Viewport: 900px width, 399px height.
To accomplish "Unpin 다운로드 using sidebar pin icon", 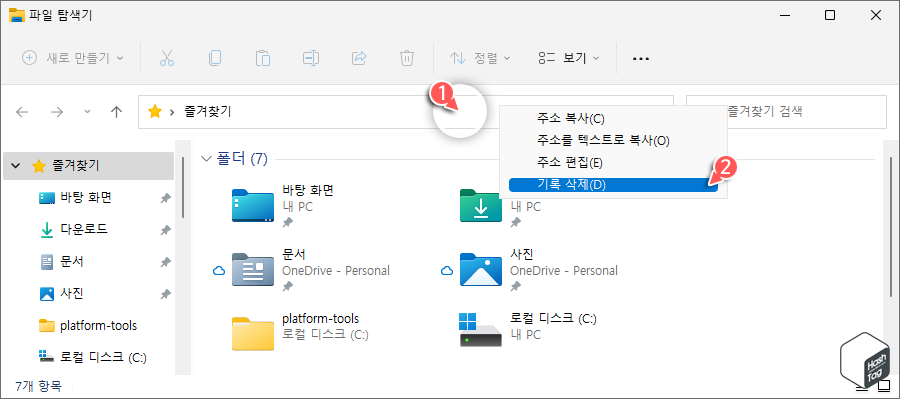I will tap(165, 230).
